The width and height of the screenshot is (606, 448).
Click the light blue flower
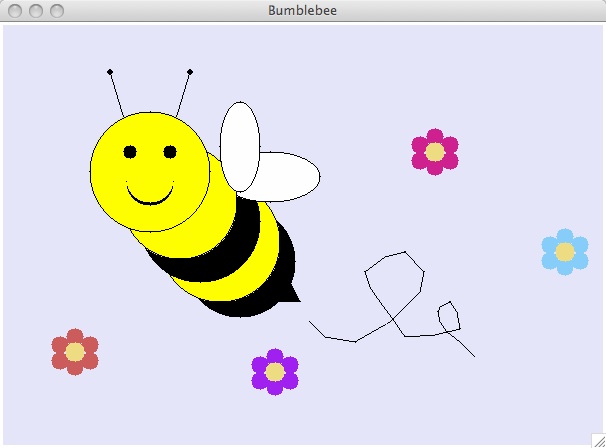[565, 252]
